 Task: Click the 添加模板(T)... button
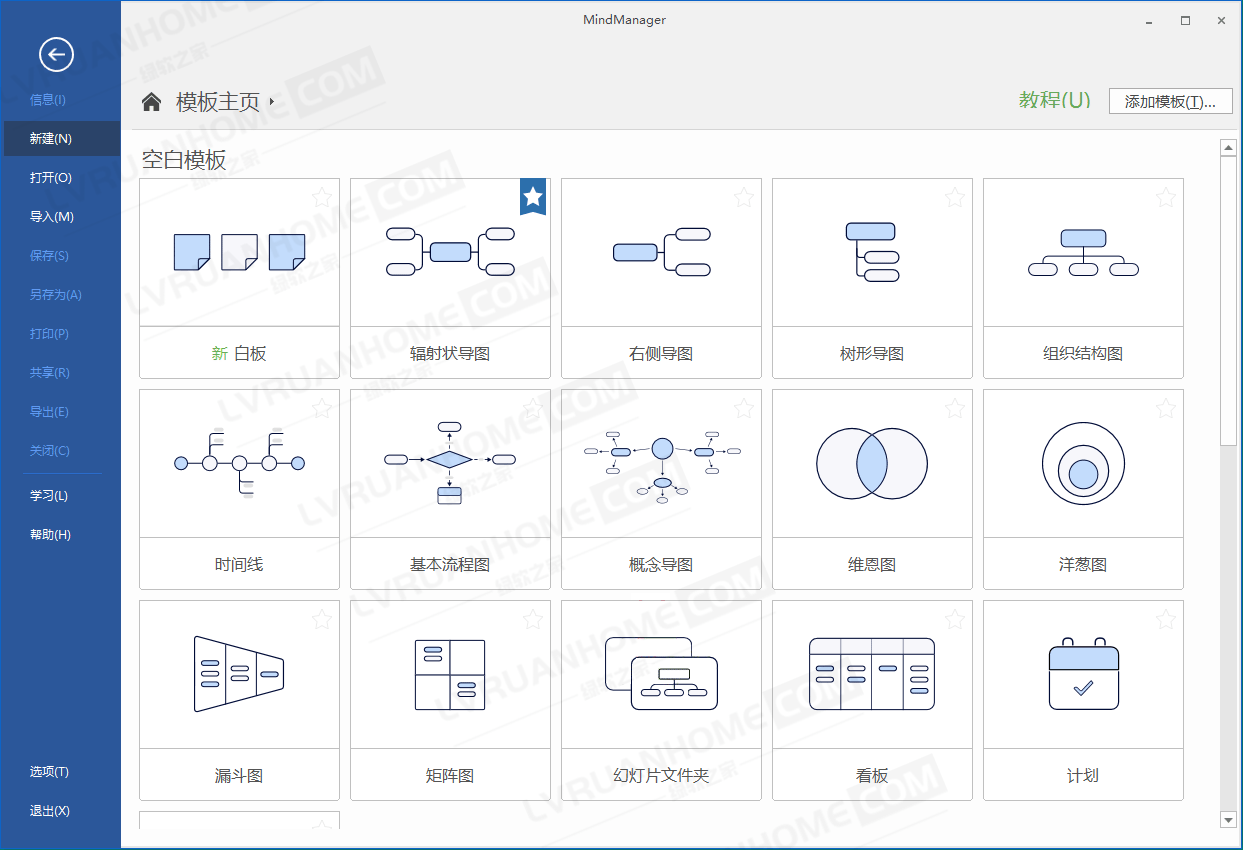pos(1170,101)
